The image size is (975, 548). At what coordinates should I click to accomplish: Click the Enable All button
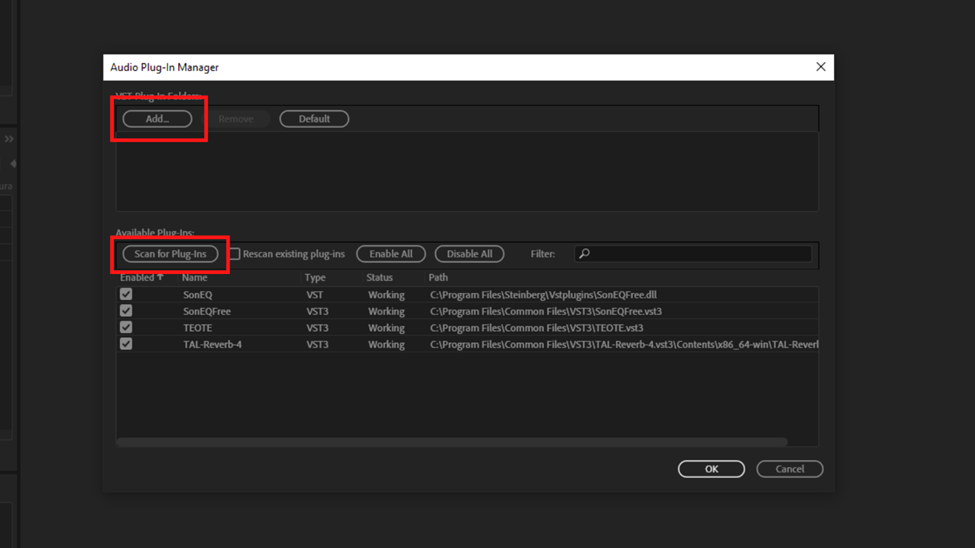tap(391, 254)
